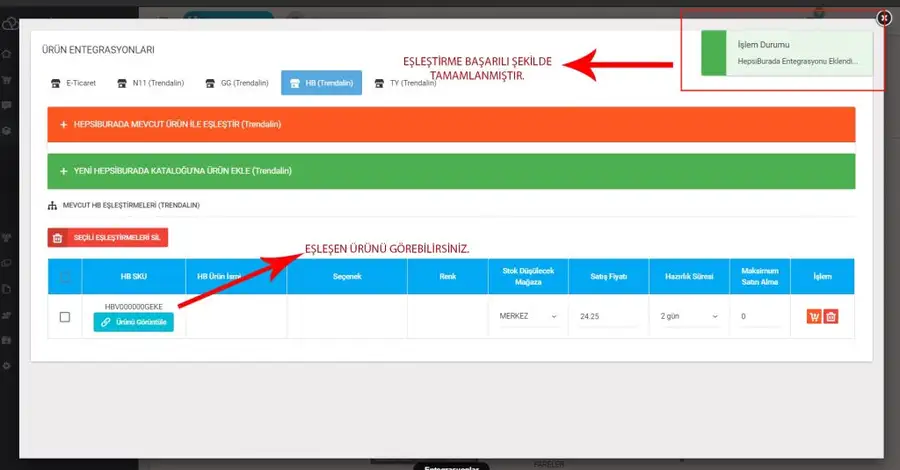Click the HBV000000GEKE SKU text

134,307
